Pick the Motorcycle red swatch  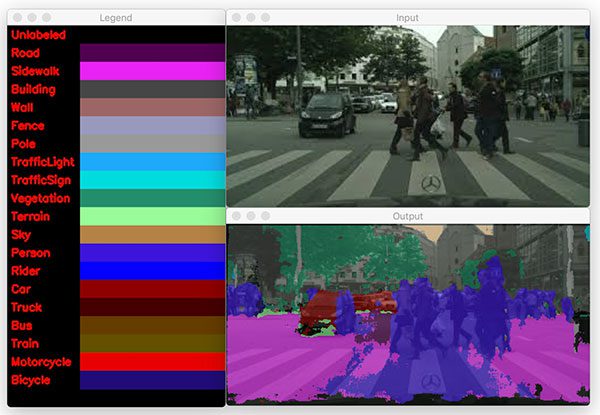tap(152, 361)
